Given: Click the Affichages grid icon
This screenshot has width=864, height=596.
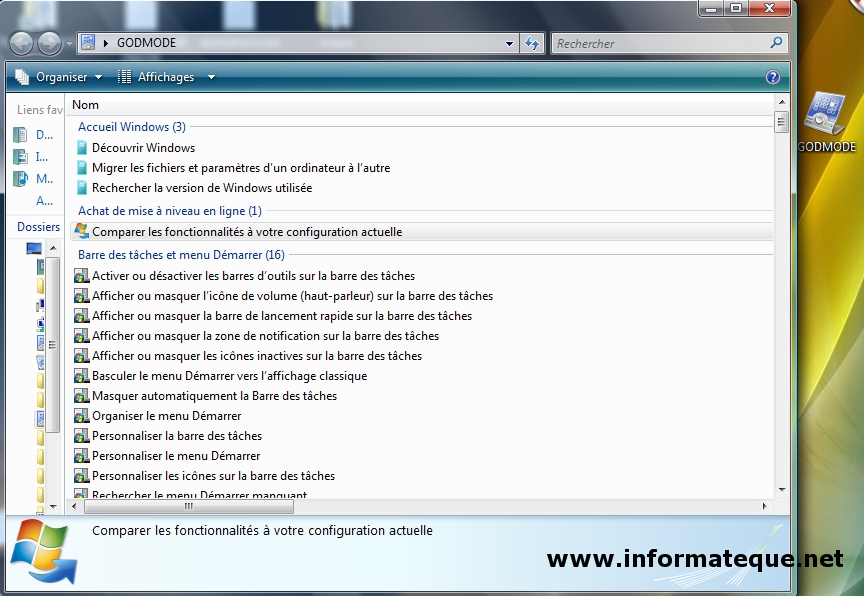Looking at the screenshot, I should (125, 77).
